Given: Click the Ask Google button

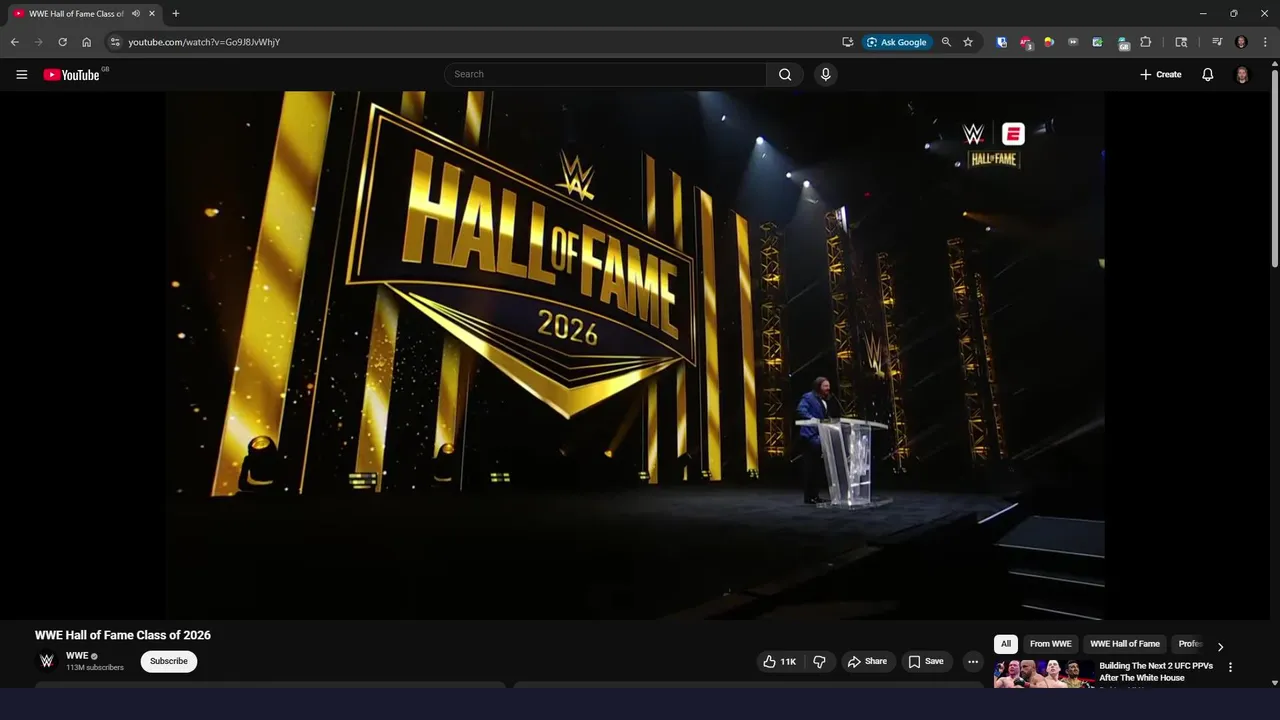Looking at the screenshot, I should click(x=897, y=42).
